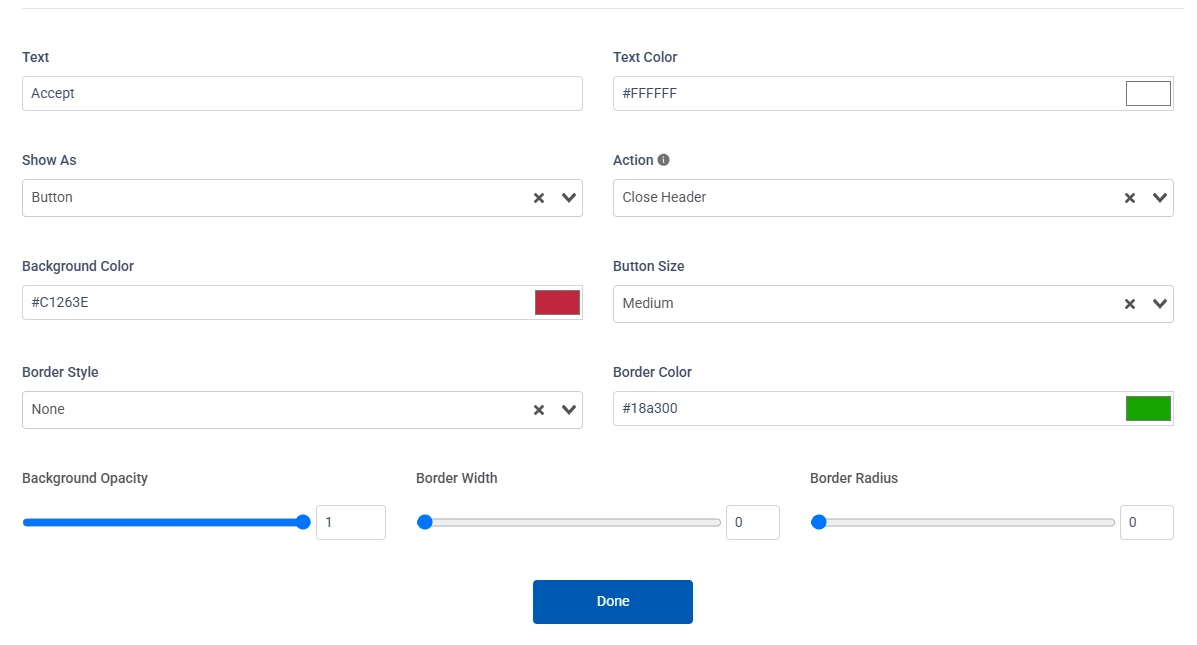This screenshot has width=1197, height=645.
Task: Click the red Background Color swatch
Action: pyautogui.click(x=556, y=301)
